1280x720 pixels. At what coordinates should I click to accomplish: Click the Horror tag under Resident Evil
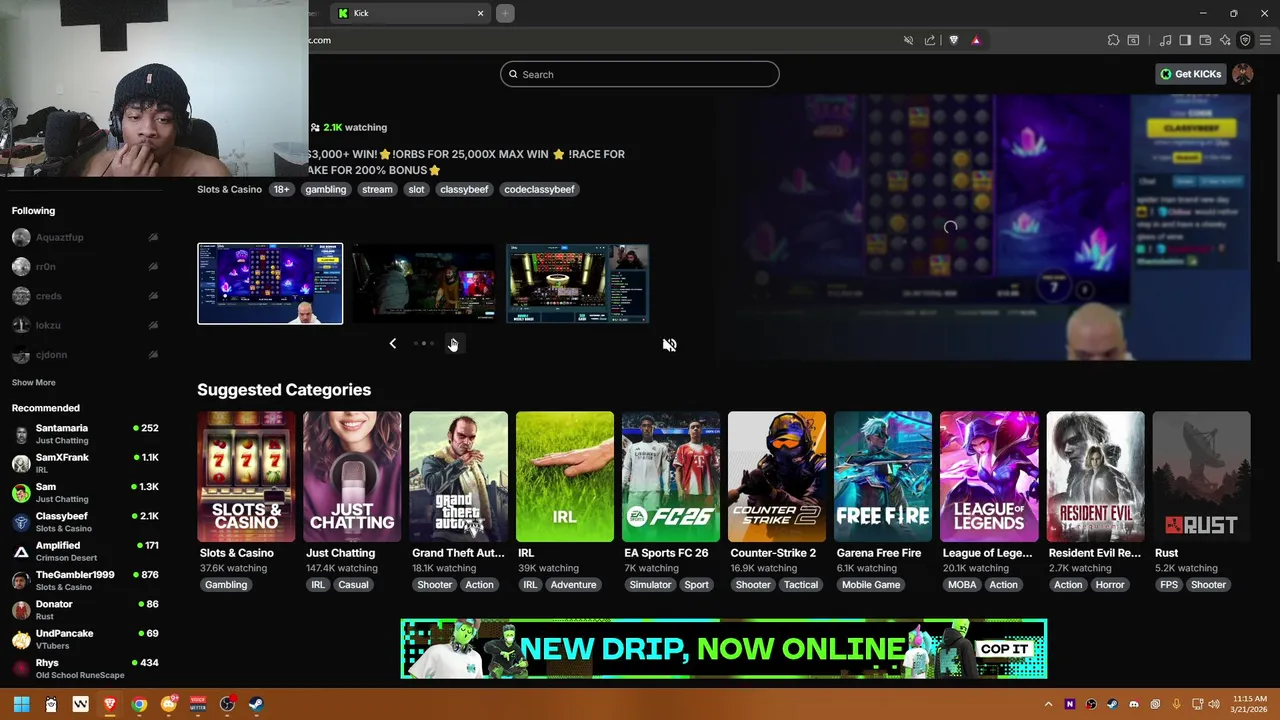(x=1110, y=585)
